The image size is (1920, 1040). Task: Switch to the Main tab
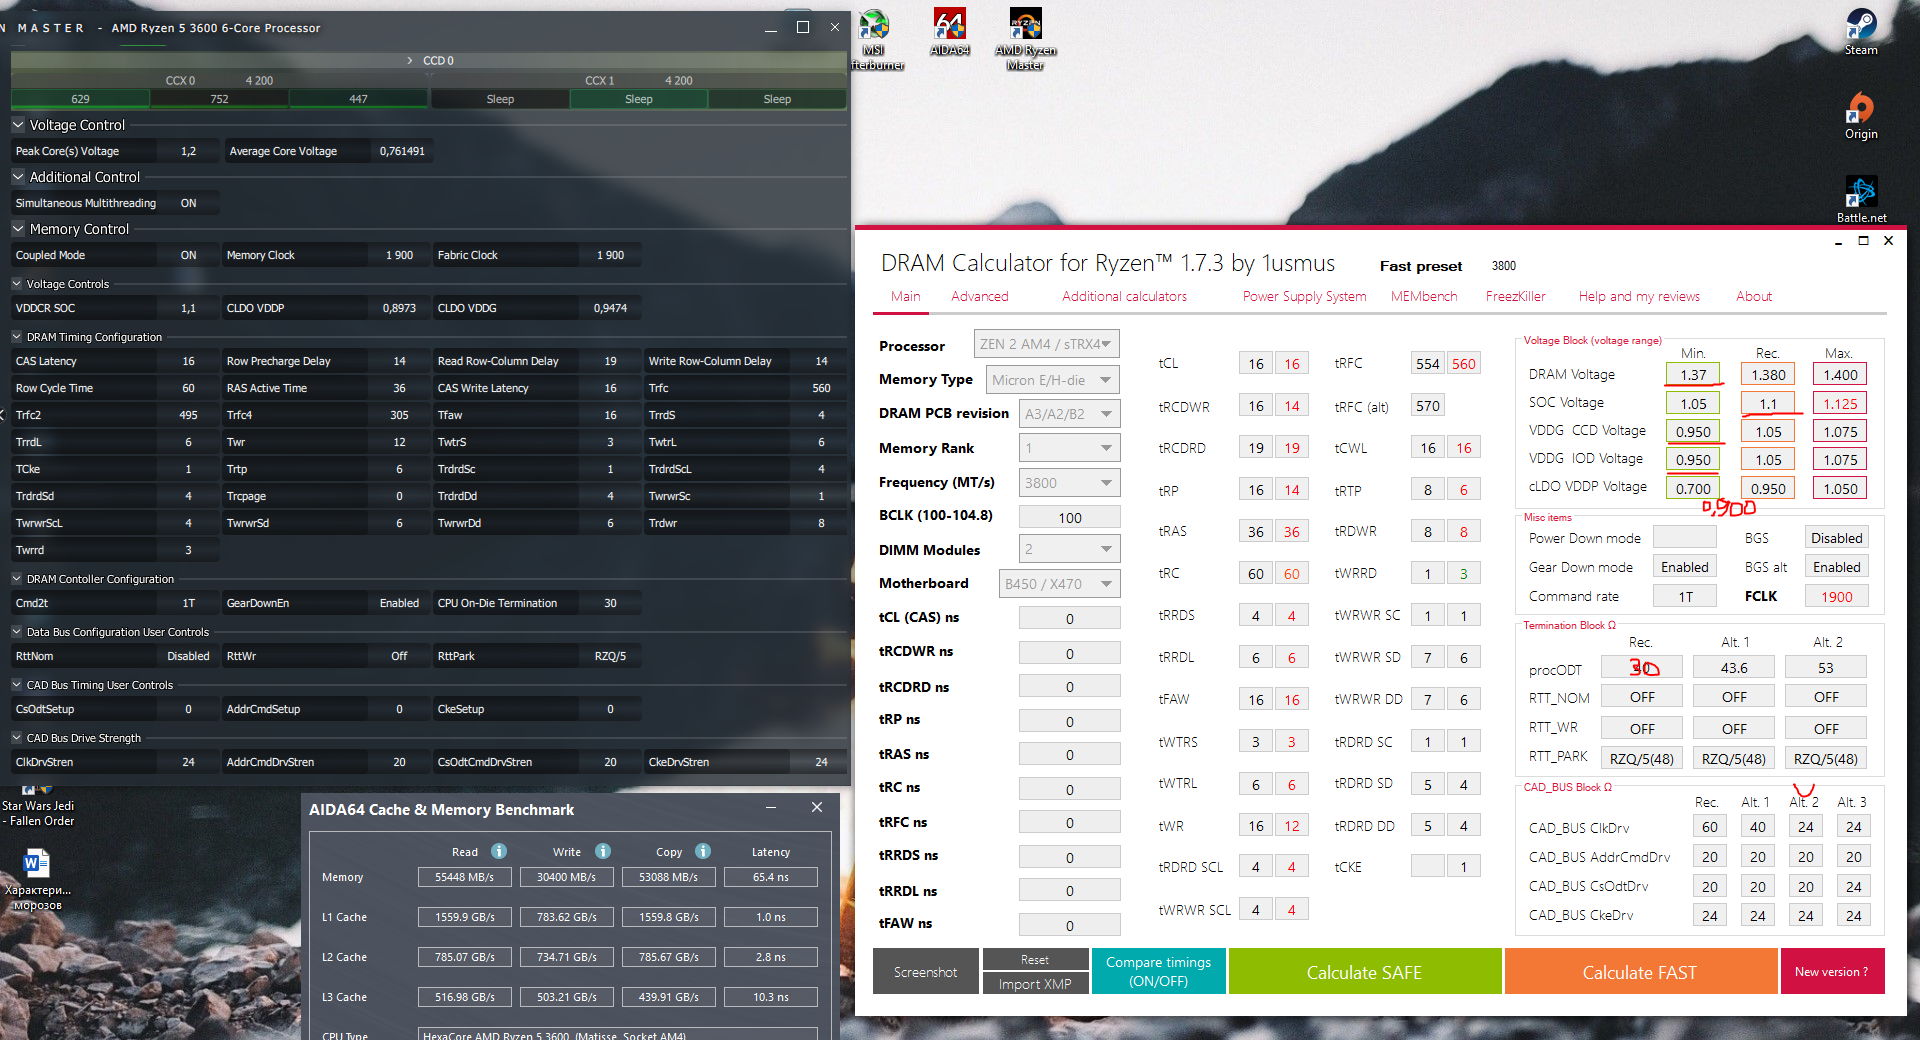pos(905,296)
